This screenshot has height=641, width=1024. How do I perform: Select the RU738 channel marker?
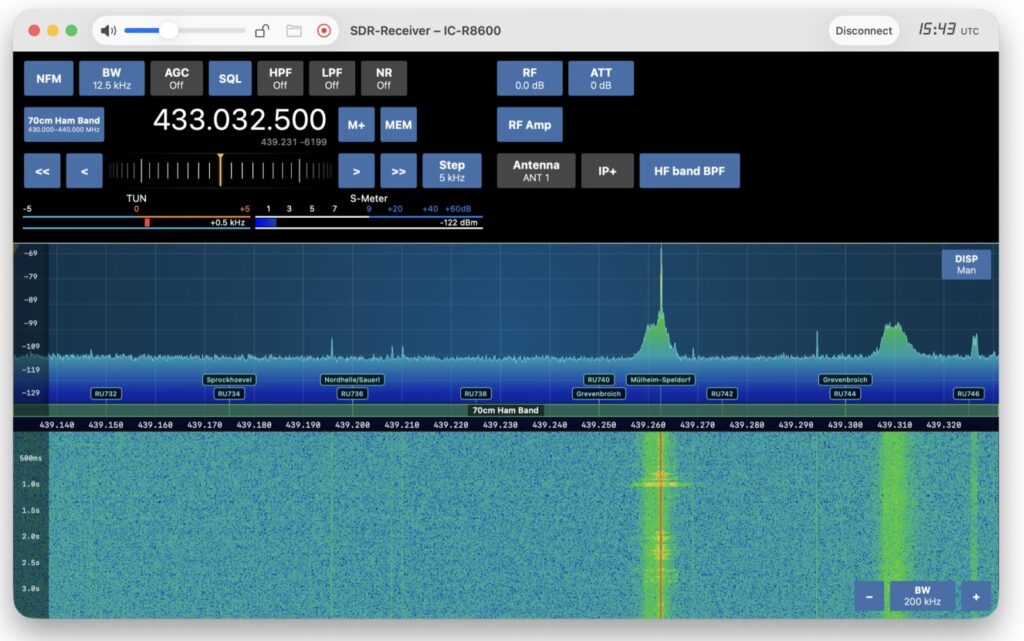475,394
